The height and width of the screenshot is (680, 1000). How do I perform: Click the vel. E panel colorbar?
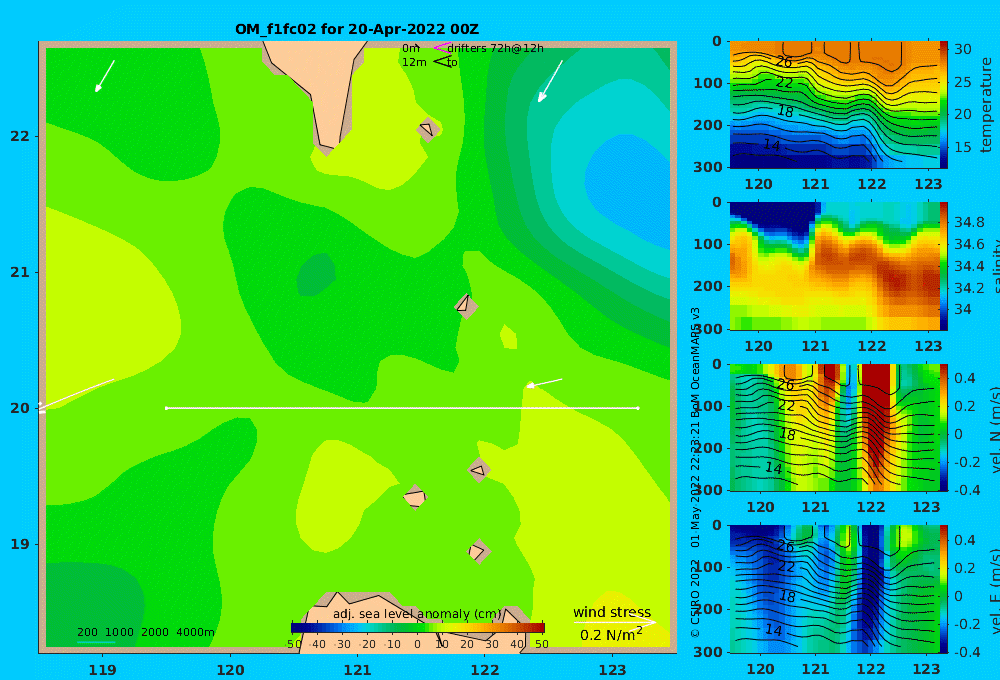pos(943,589)
